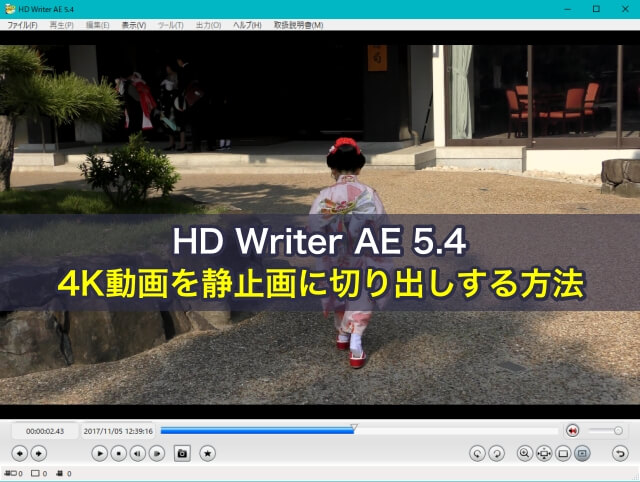The height and width of the screenshot is (482, 640).
Task: Stop playback with the Stop button
Action: (x=119, y=453)
